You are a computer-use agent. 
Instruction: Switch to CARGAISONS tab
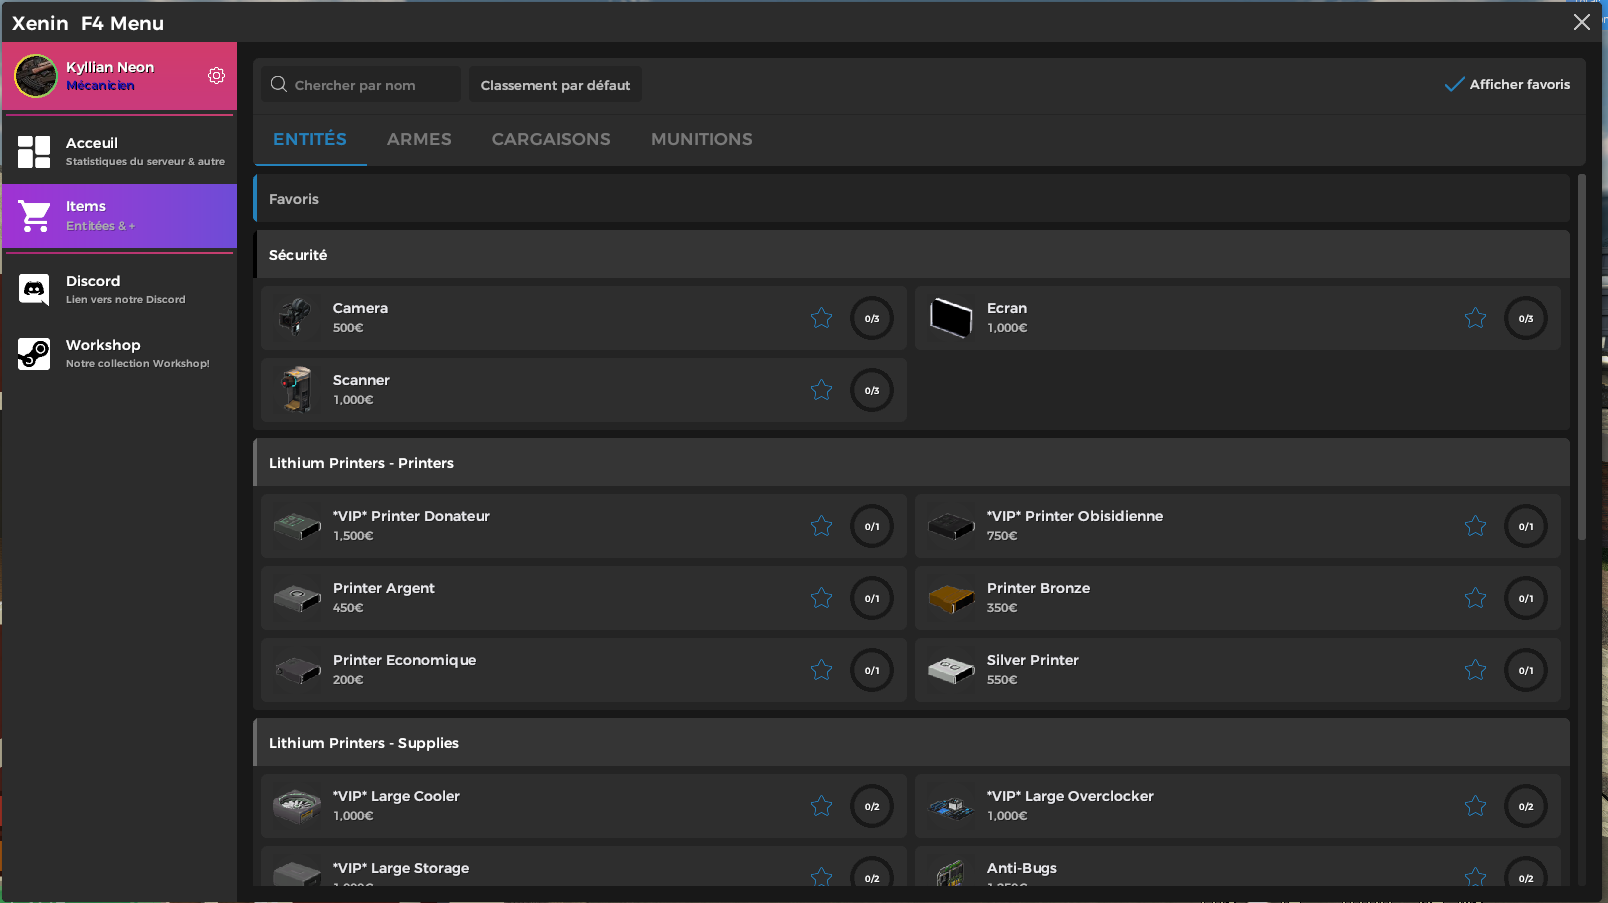click(x=551, y=139)
